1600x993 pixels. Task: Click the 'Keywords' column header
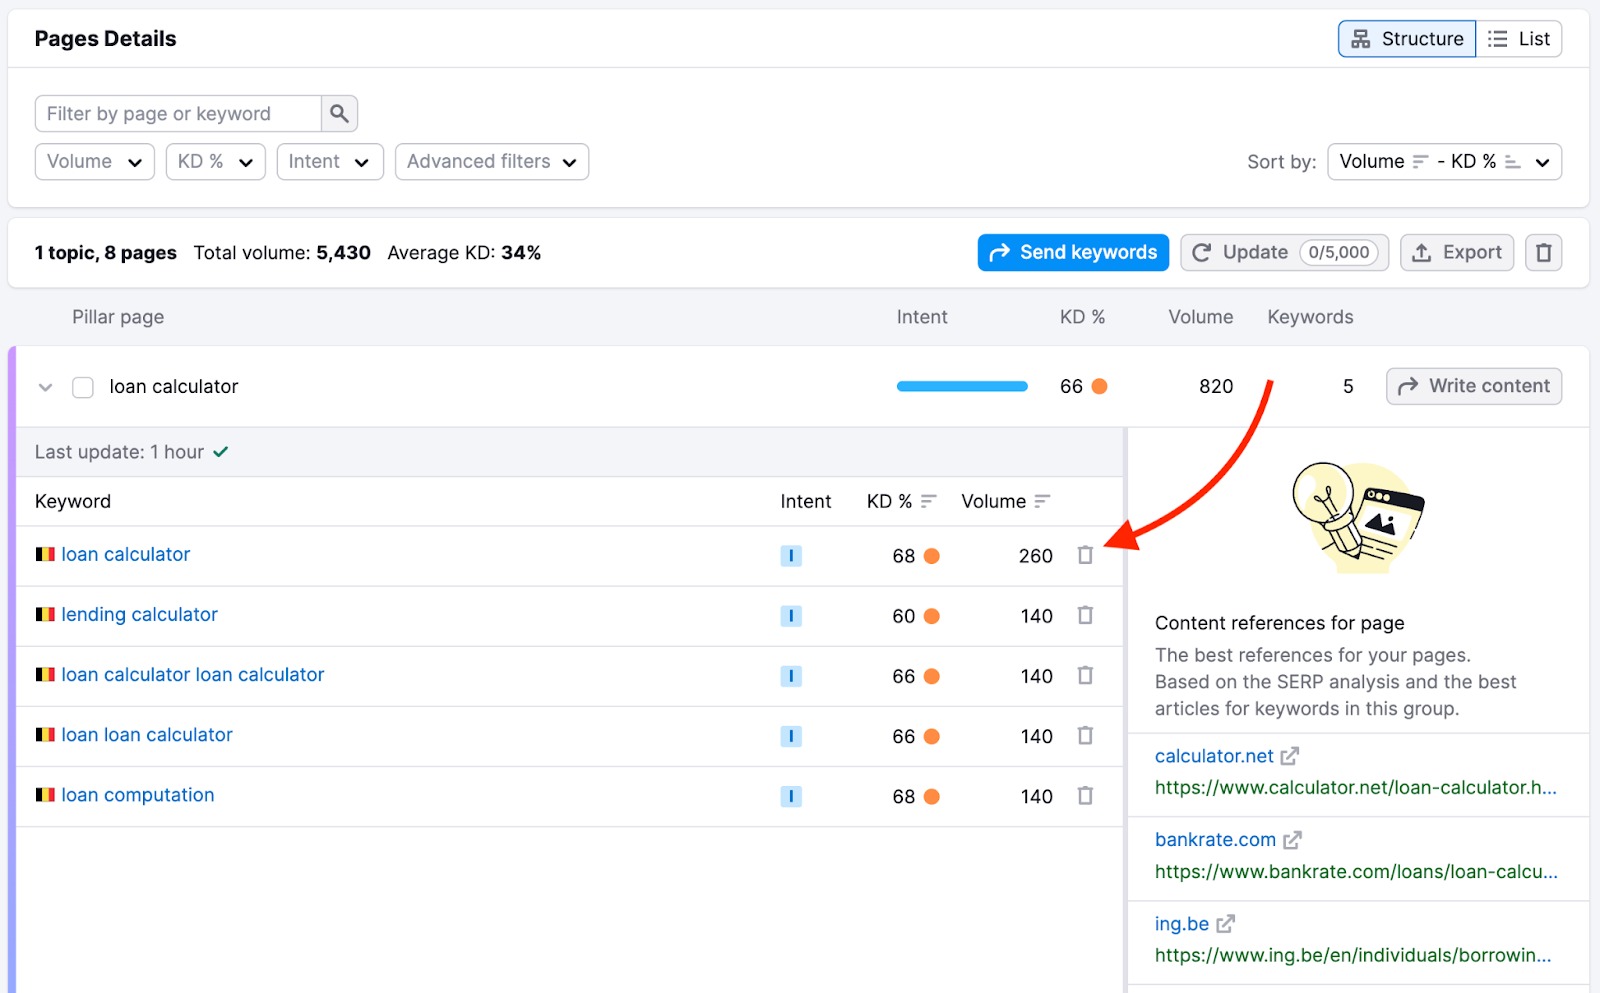point(1310,317)
